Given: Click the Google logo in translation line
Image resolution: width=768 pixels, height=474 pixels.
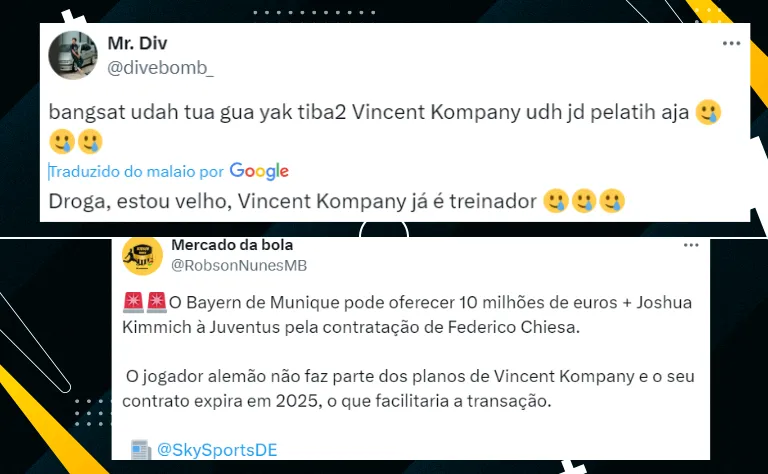Looking at the screenshot, I should [x=259, y=171].
